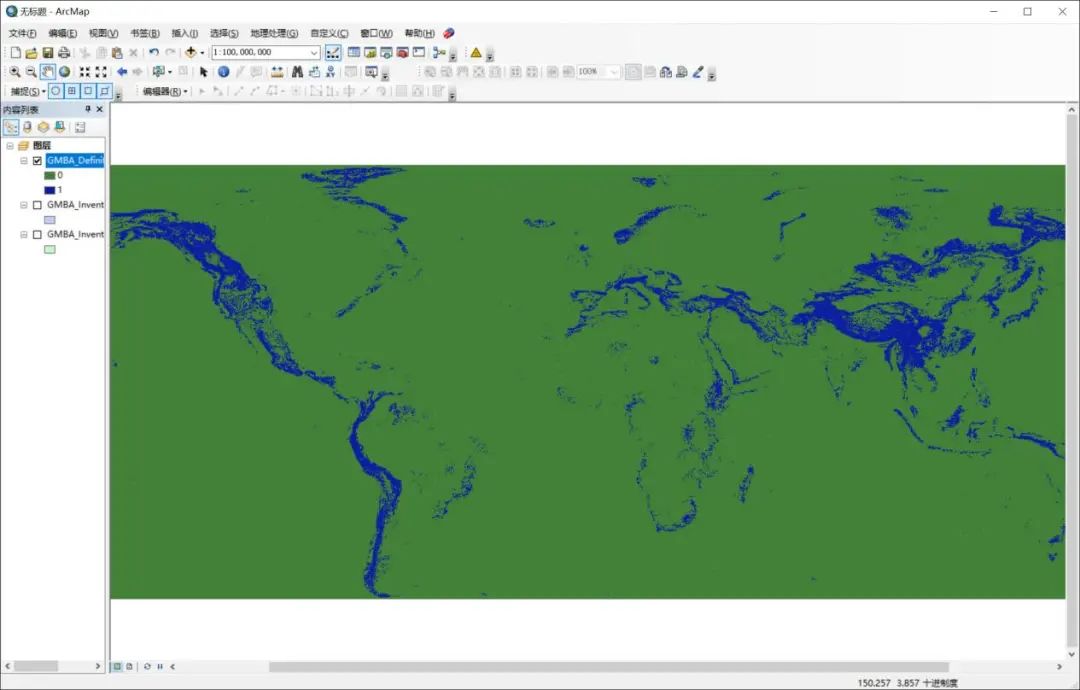Viewport: 1080px width, 690px height.
Task: Select the Zoom In tool
Action: click(x=14, y=72)
